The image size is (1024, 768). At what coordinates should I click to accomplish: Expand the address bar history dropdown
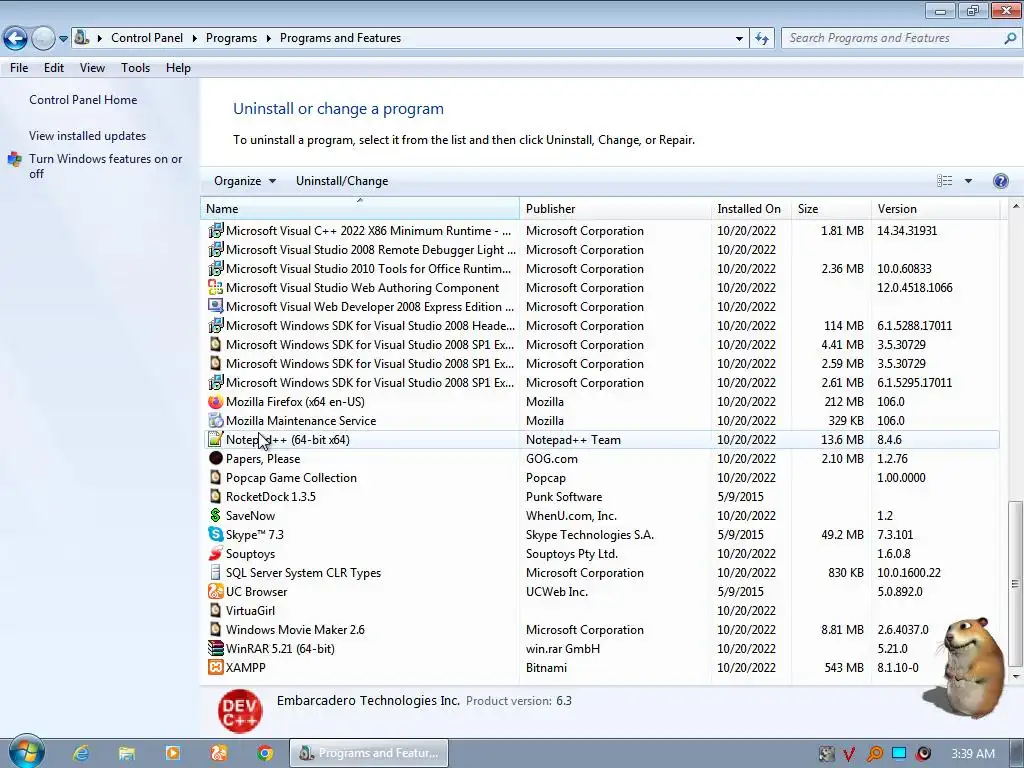(739, 39)
